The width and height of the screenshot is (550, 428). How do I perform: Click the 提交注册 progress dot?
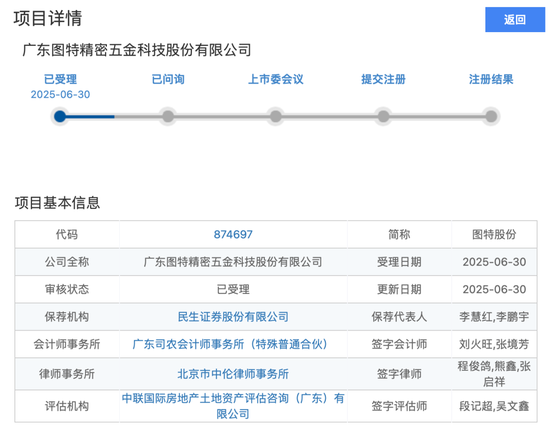(x=383, y=116)
